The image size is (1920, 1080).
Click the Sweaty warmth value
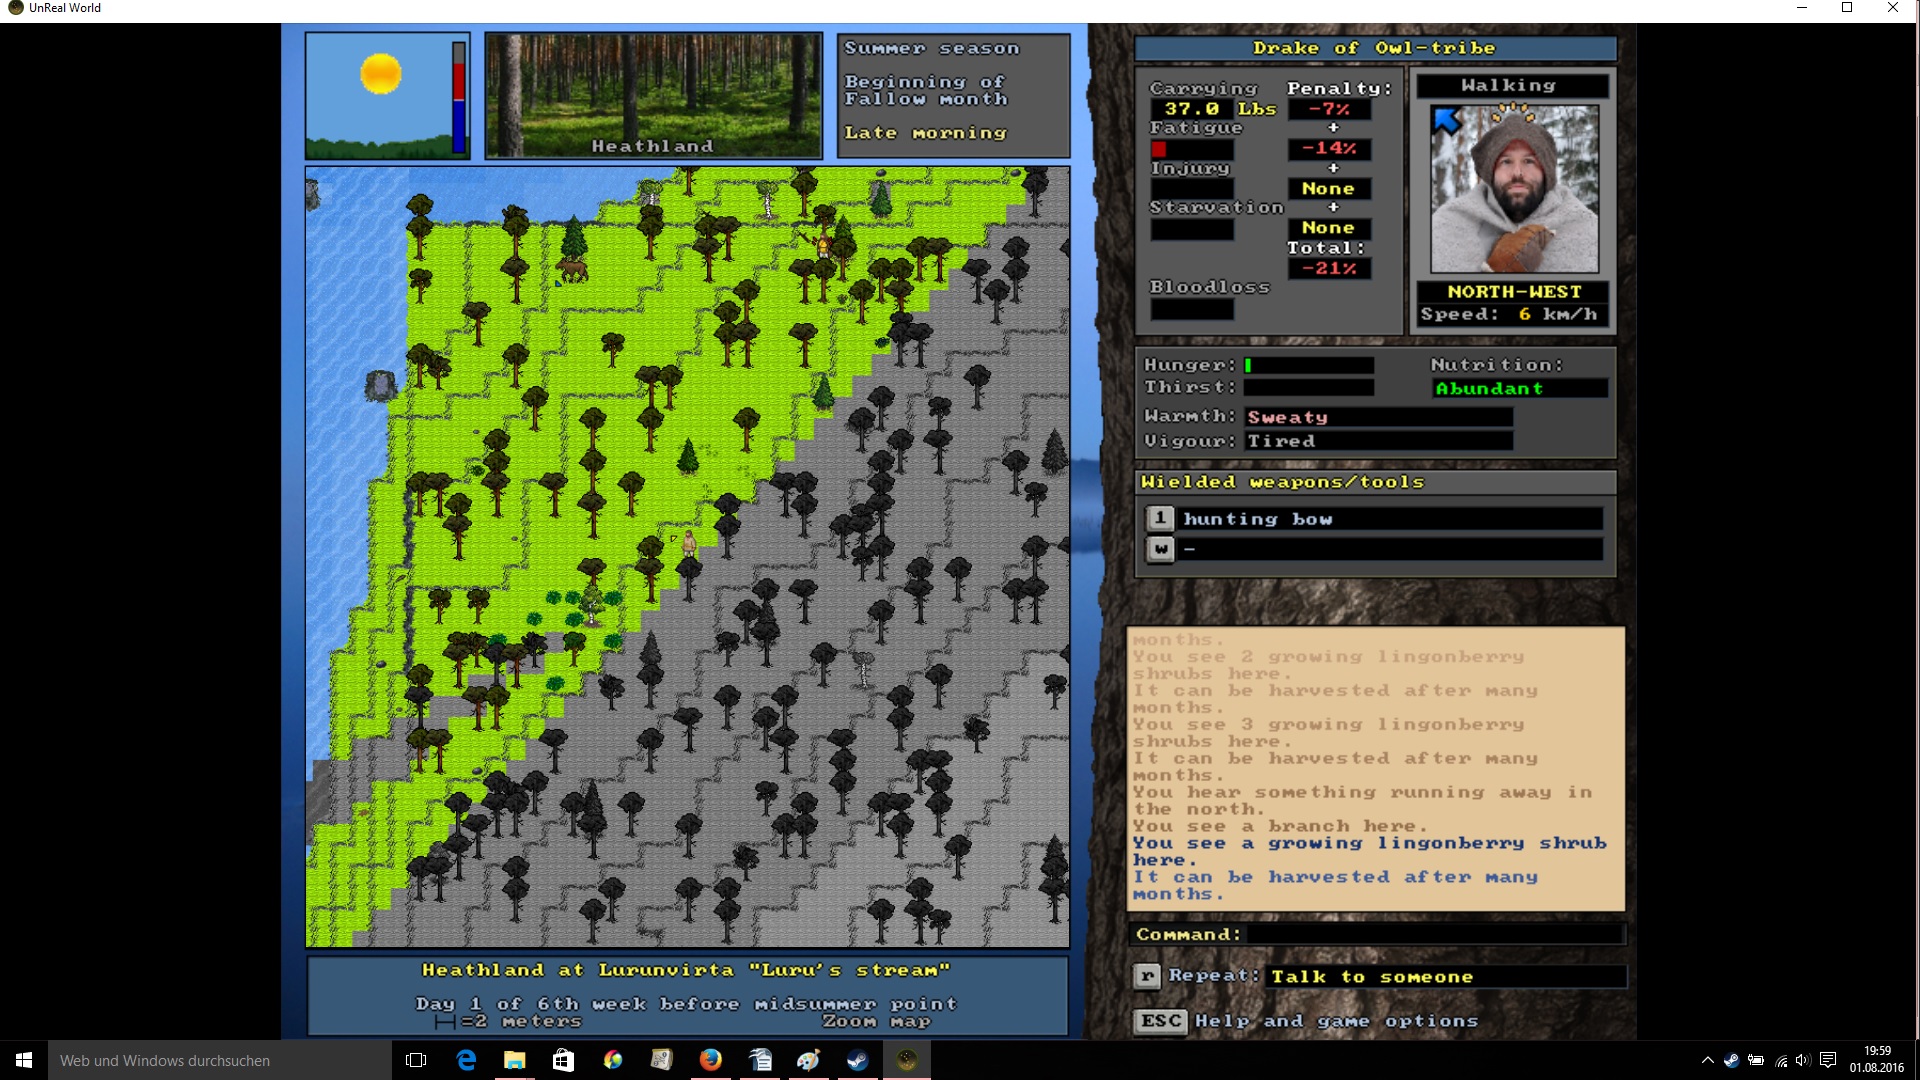tap(1379, 417)
